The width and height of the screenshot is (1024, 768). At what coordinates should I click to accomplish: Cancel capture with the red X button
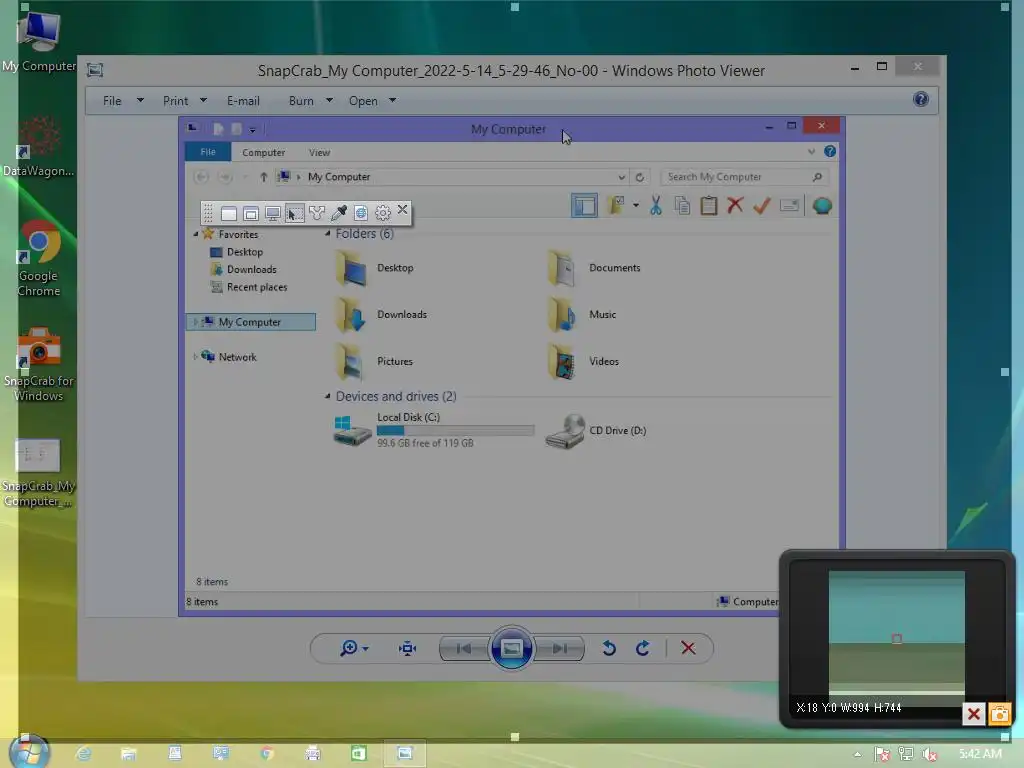click(x=973, y=714)
